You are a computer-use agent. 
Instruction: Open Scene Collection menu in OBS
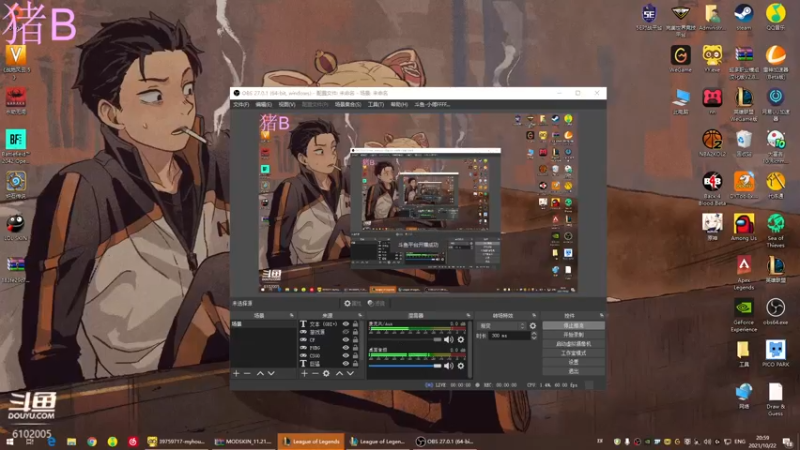(x=348, y=105)
